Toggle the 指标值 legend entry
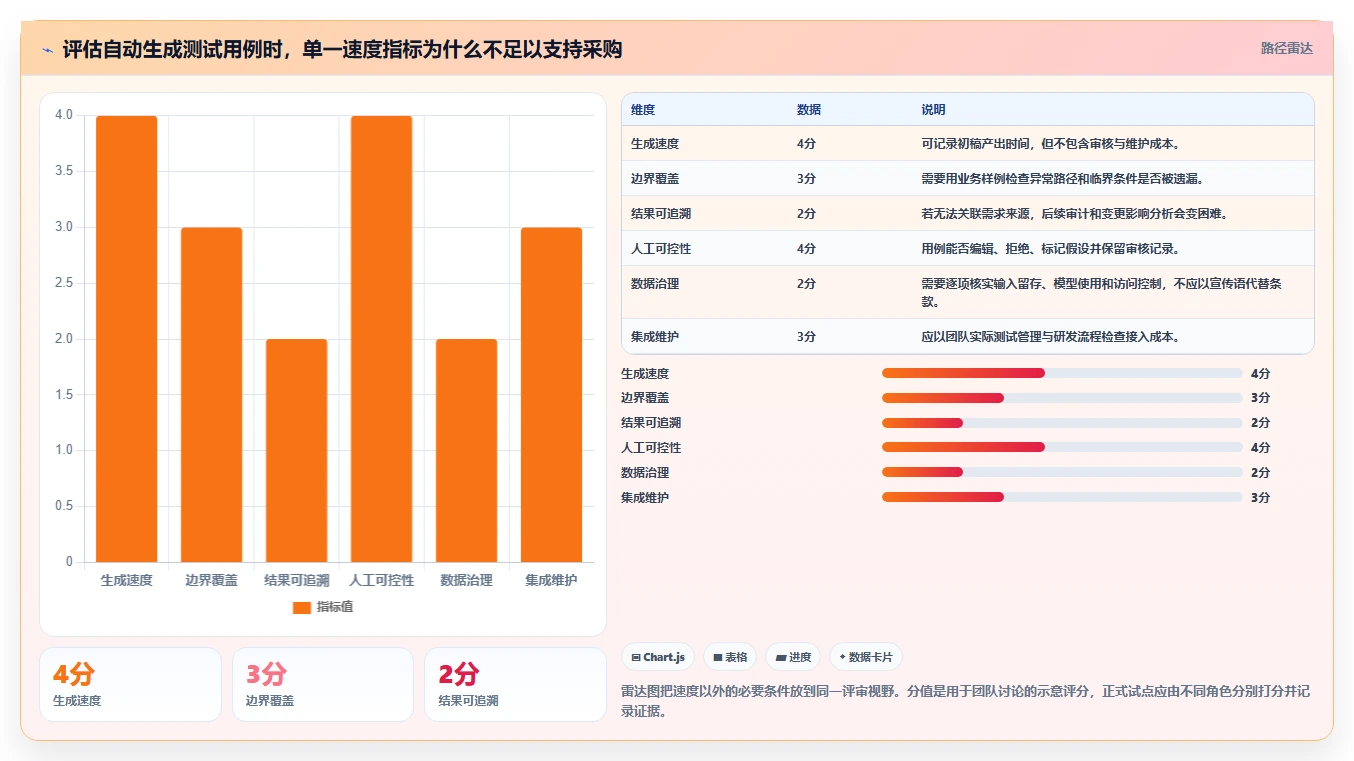The image size is (1354, 761). 323,607
